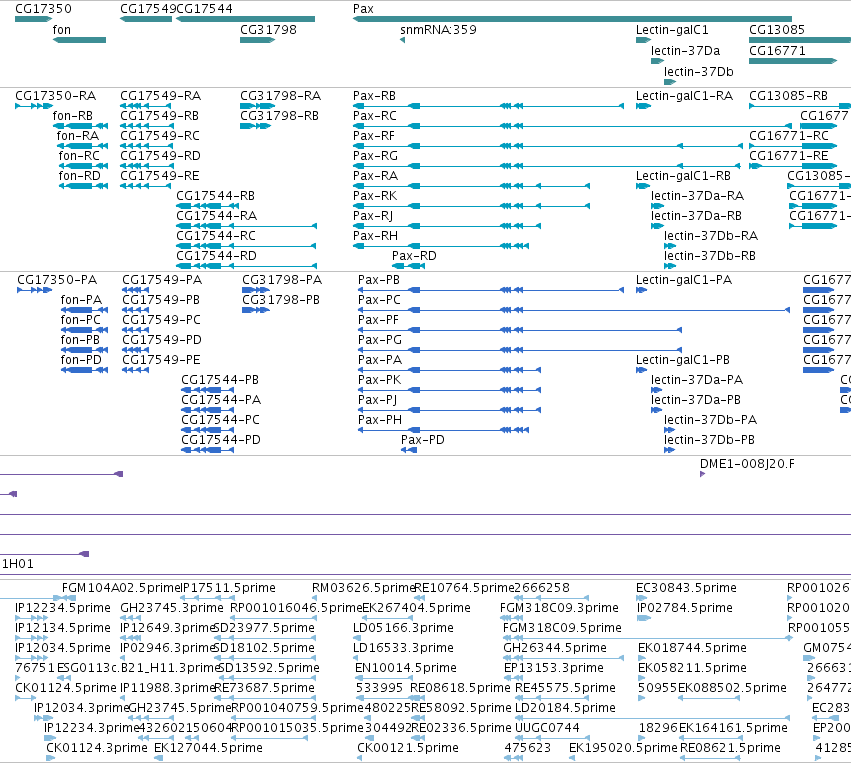Screen dimensions: 851x763
Task: Select the SD18102.5prime EST label
Action: pos(265,648)
